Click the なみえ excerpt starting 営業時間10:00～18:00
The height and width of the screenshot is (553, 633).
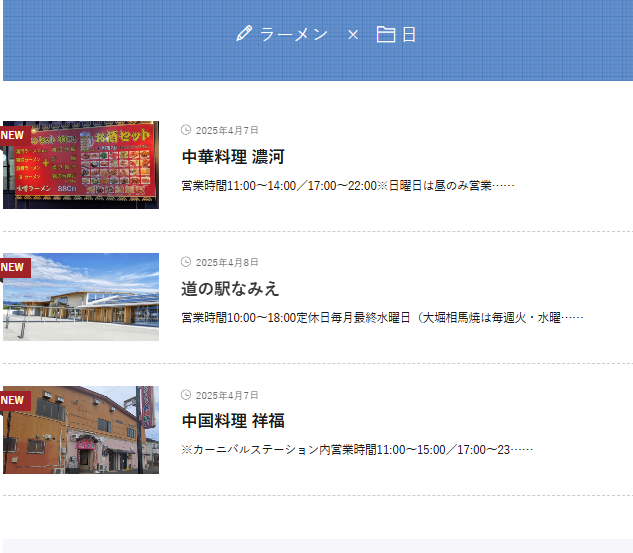click(x=382, y=318)
